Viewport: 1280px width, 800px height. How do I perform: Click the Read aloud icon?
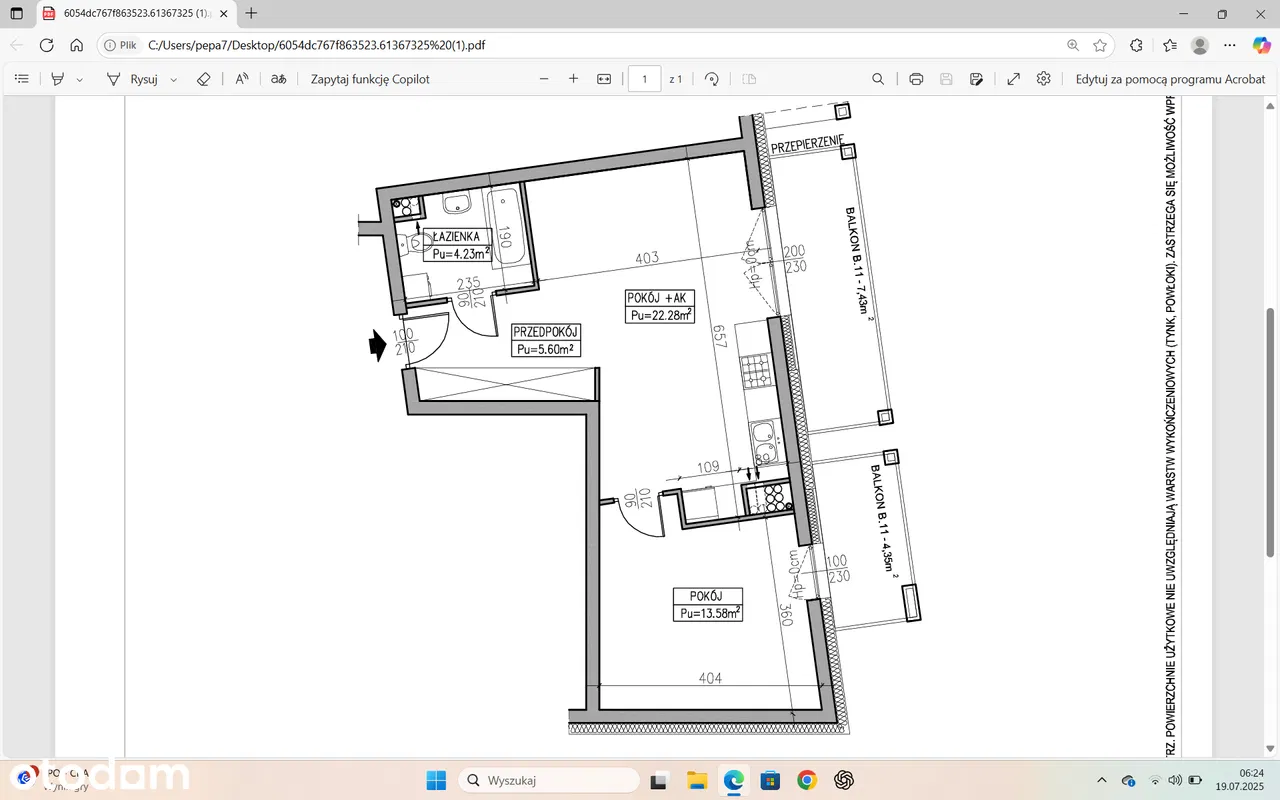(x=242, y=79)
